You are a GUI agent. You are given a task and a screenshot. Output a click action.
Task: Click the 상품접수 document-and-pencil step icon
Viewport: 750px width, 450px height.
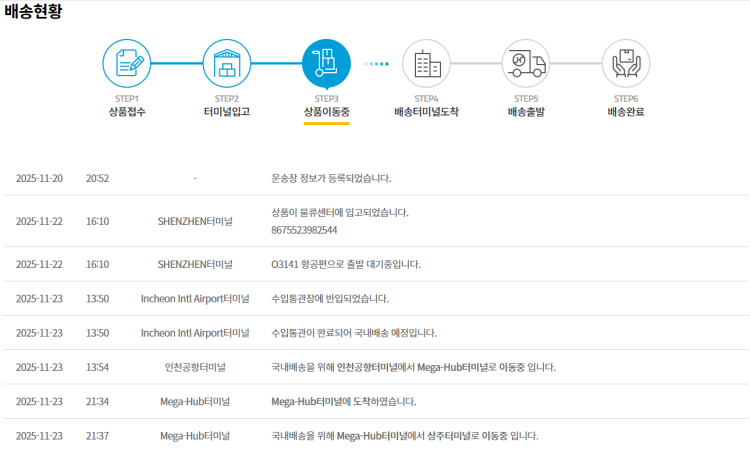click(127, 64)
